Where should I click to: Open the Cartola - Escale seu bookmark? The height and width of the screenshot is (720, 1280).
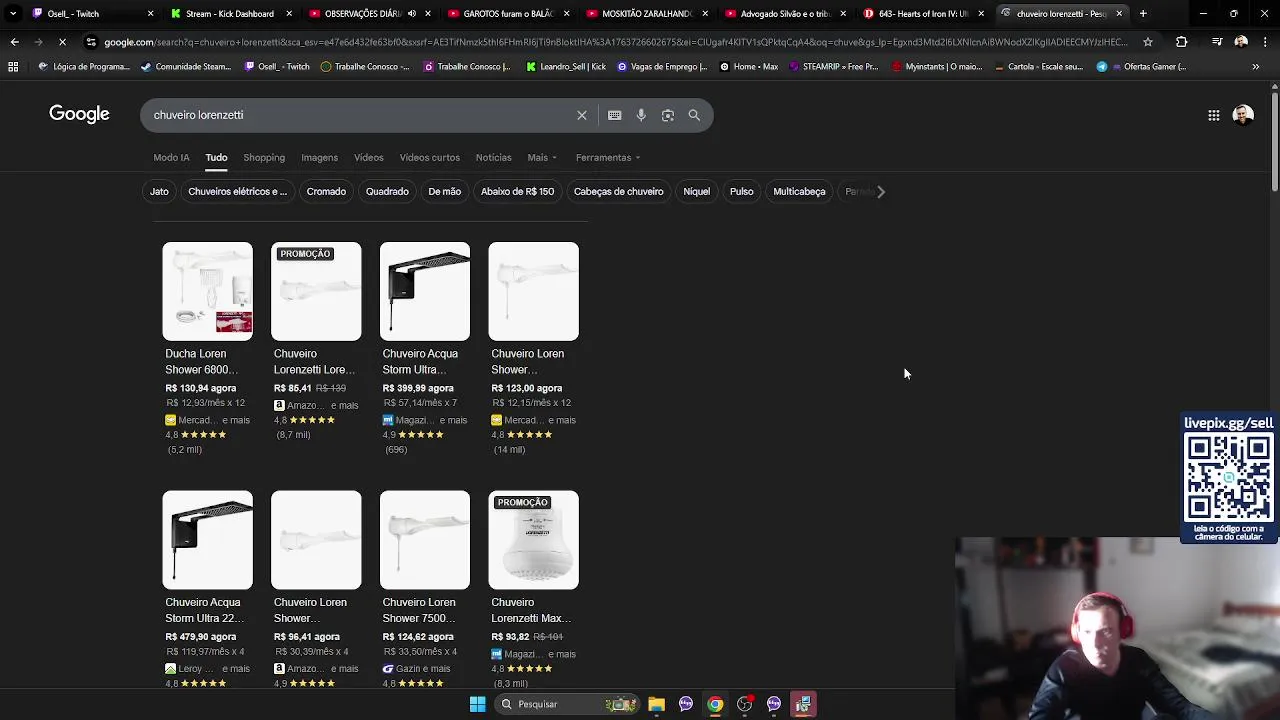tap(1039, 67)
